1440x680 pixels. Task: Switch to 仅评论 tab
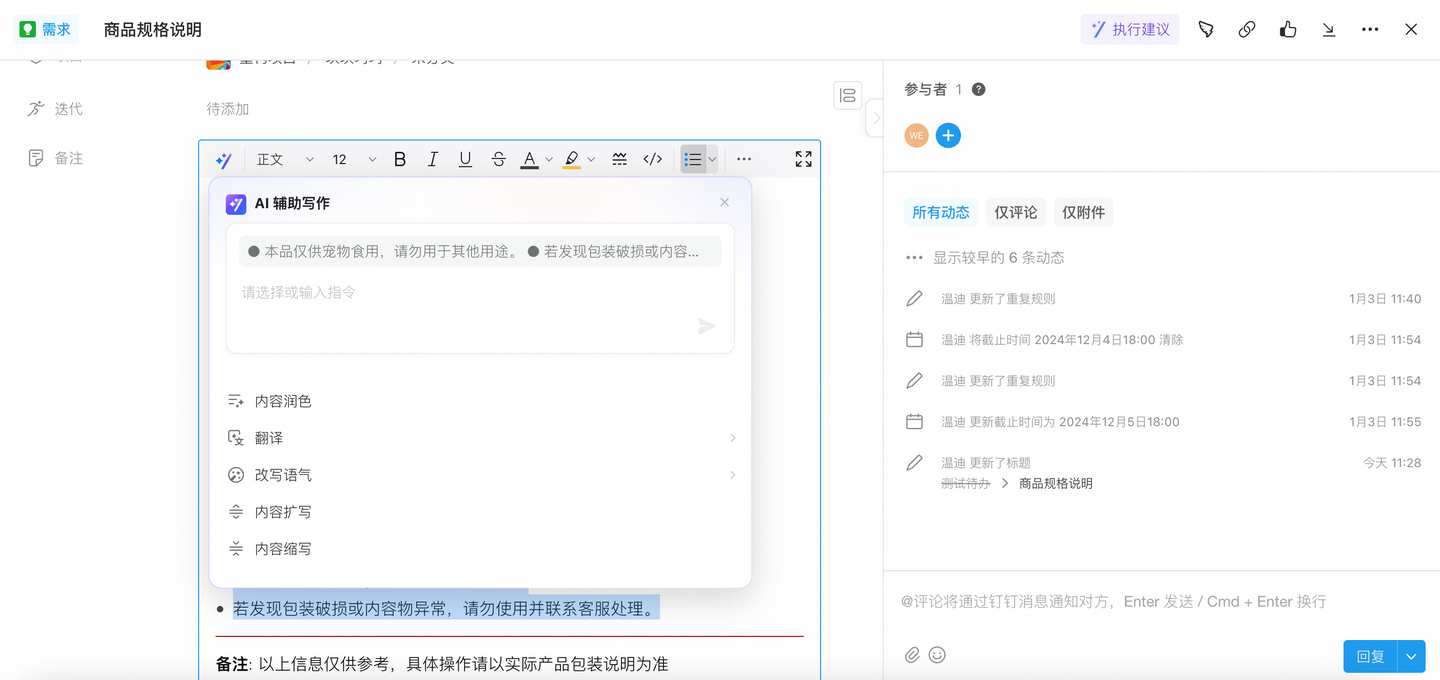click(x=1016, y=212)
